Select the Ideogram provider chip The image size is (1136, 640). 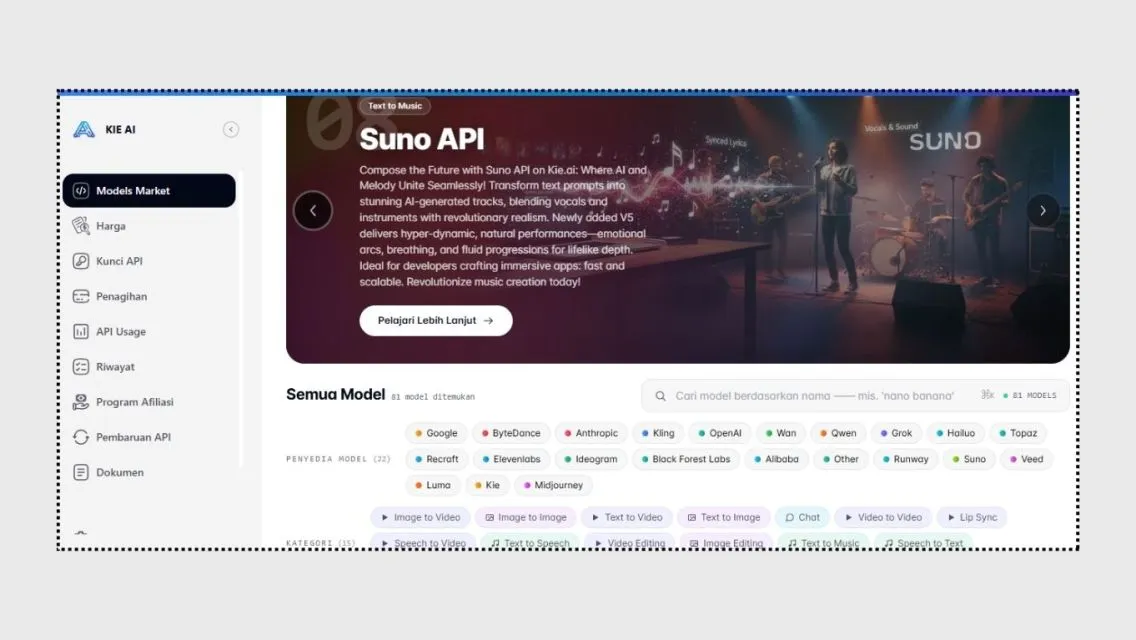(x=591, y=460)
